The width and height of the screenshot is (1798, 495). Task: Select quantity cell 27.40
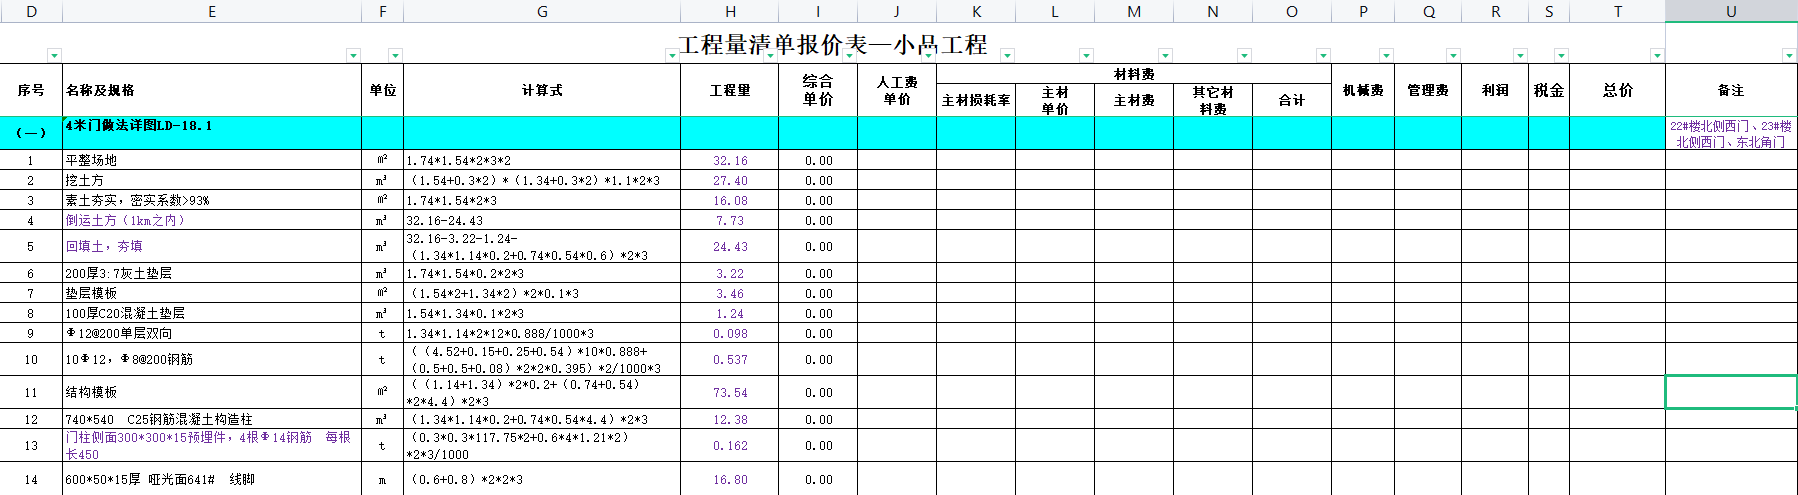(730, 180)
